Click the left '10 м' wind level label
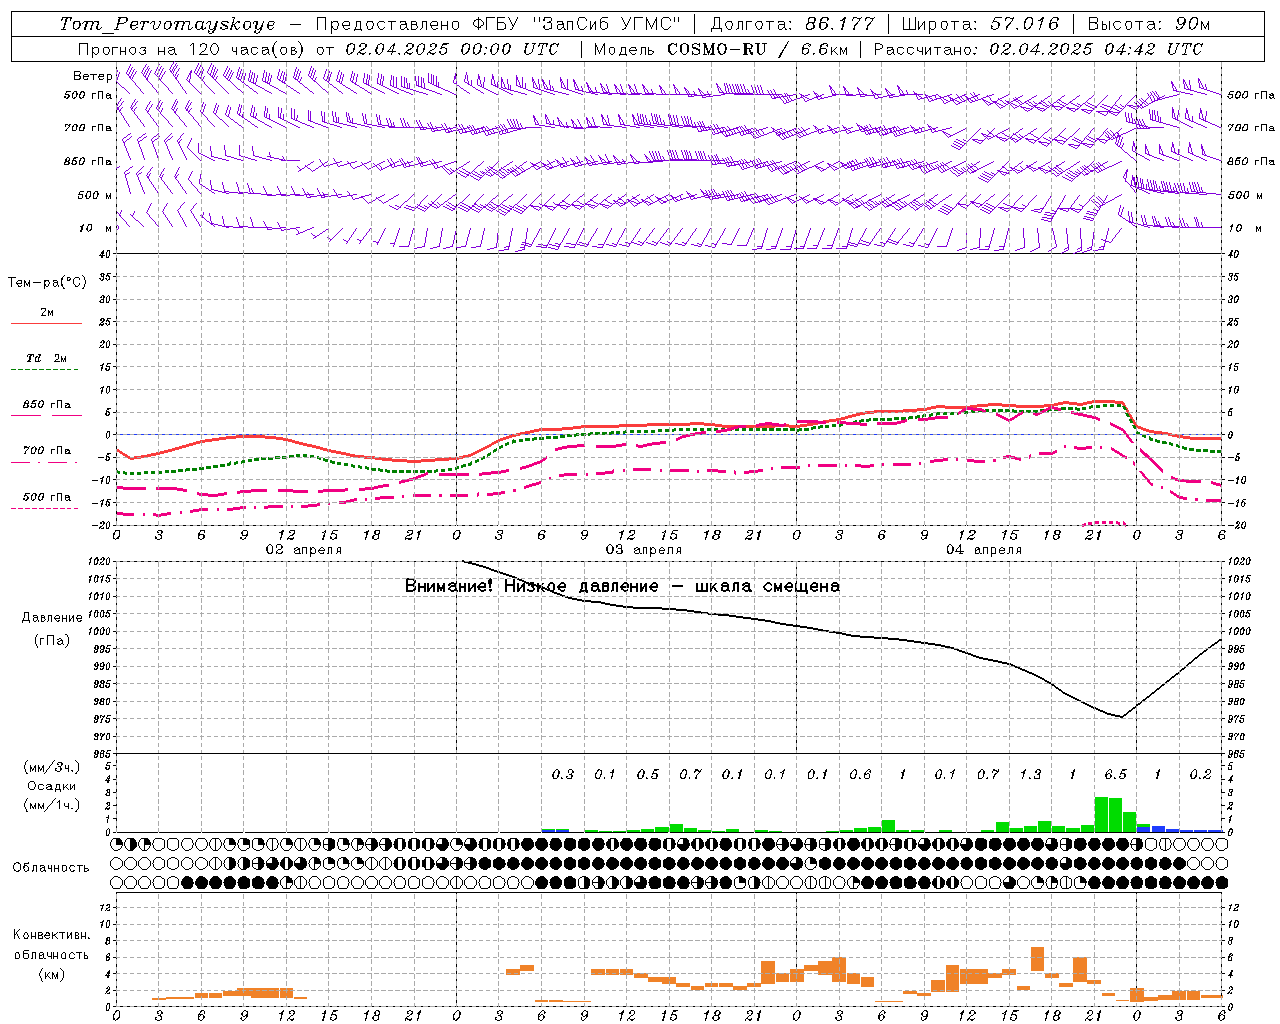1280x1024 pixels. point(96,228)
